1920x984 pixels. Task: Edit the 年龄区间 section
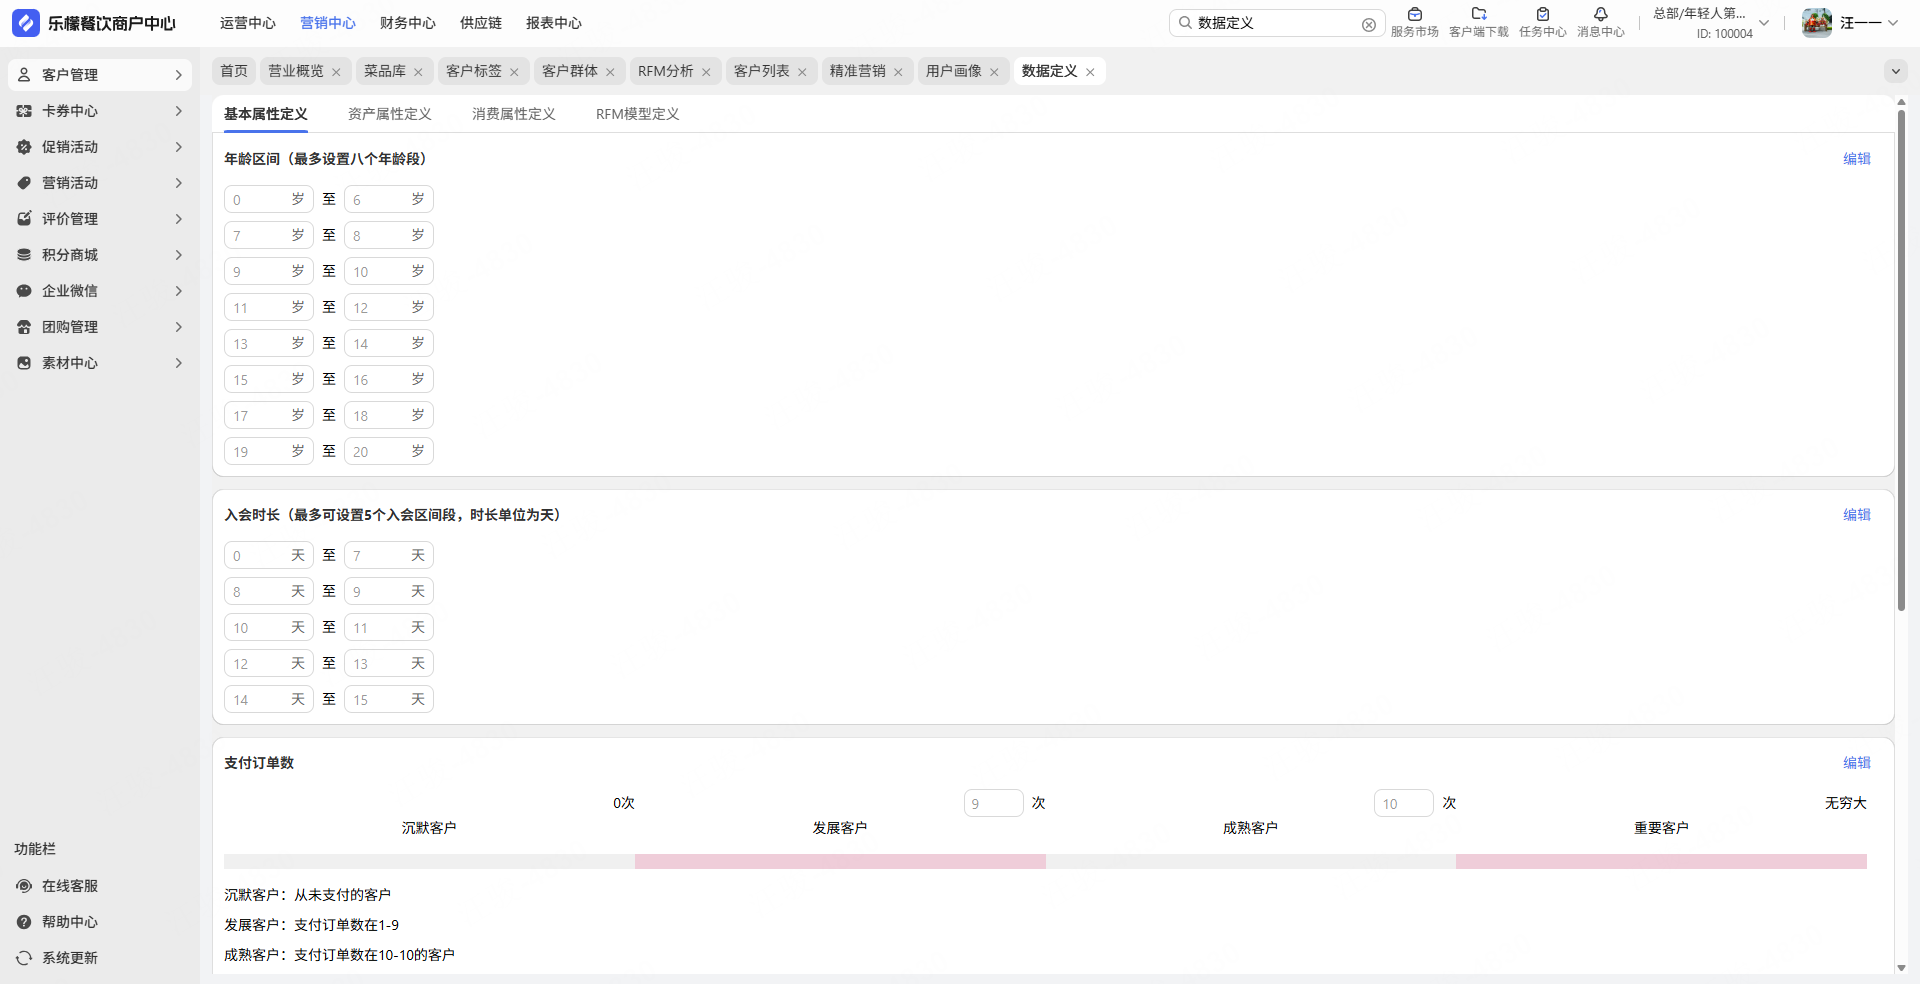click(1857, 159)
